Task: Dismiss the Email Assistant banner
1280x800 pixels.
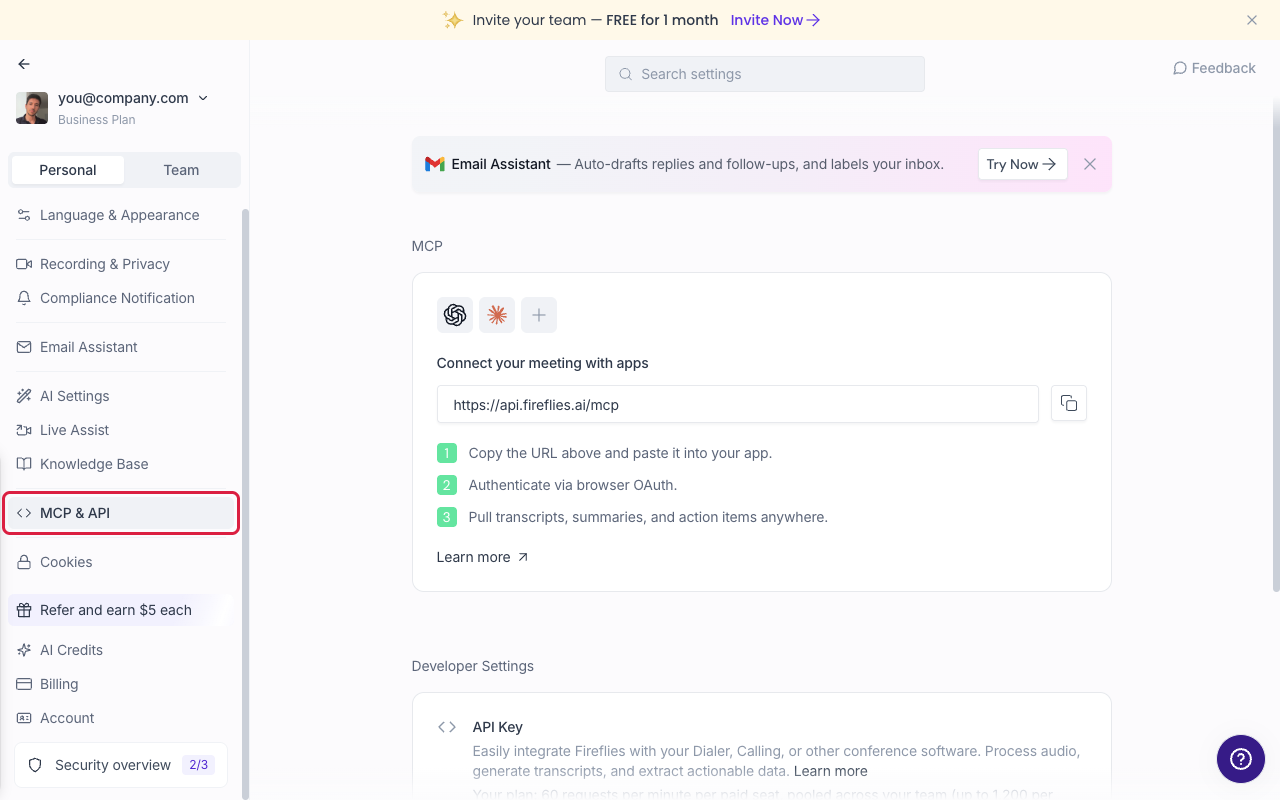Action: [x=1090, y=164]
